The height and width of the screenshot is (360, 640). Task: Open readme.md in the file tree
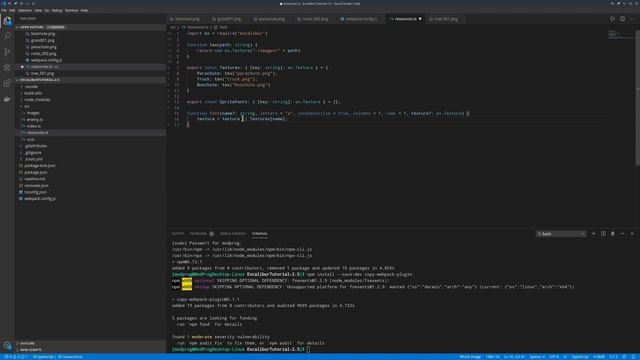pyautogui.click(x=34, y=179)
